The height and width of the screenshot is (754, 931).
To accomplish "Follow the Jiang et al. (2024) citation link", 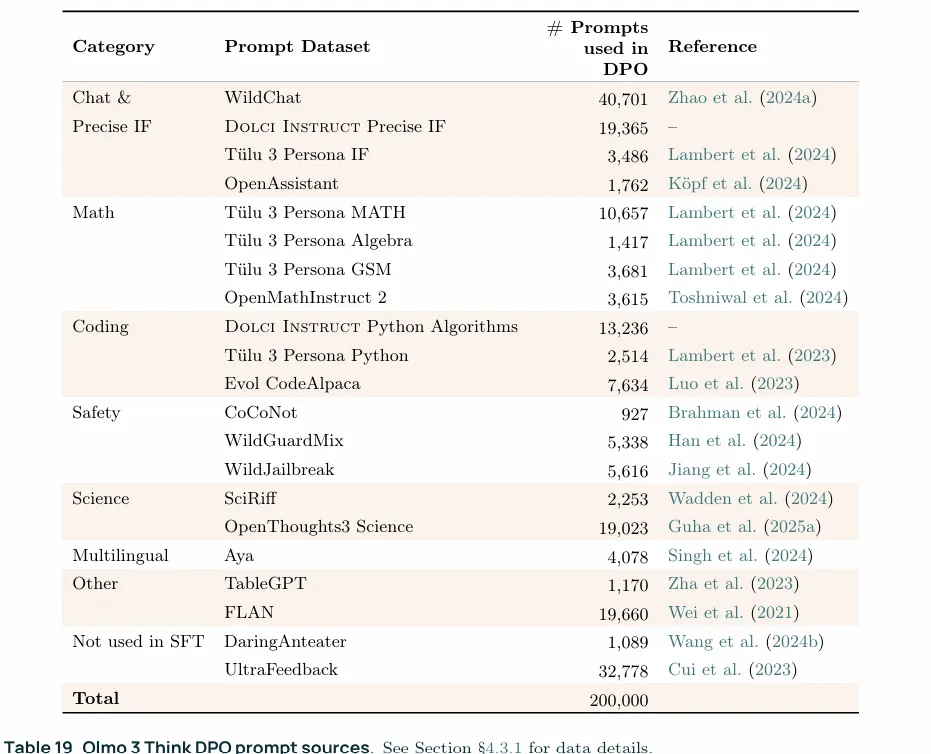I will (x=739, y=470).
